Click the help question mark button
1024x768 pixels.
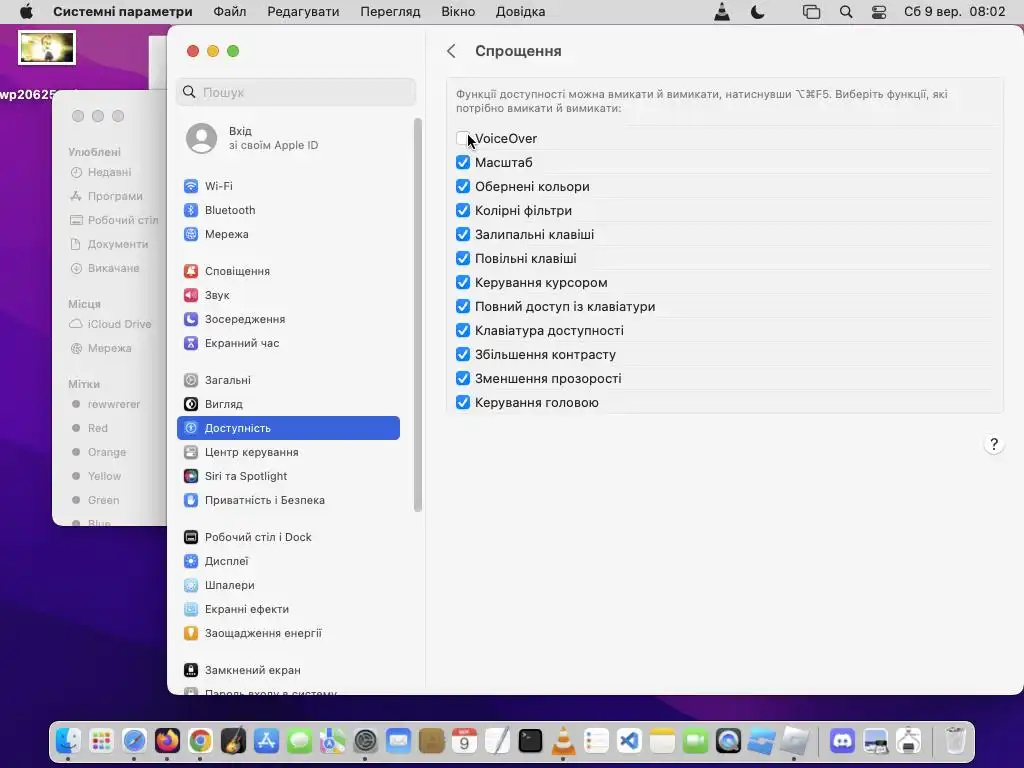tap(993, 444)
